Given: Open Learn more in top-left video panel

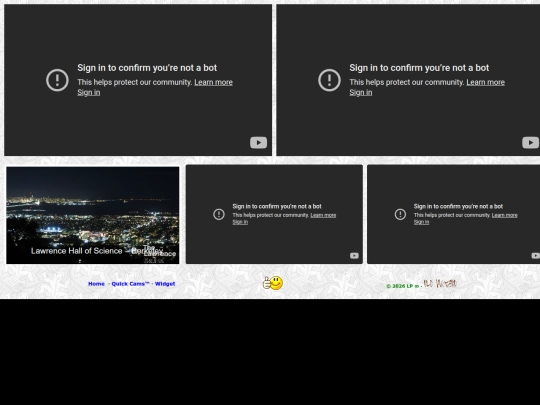Looking at the screenshot, I should click(x=214, y=82).
